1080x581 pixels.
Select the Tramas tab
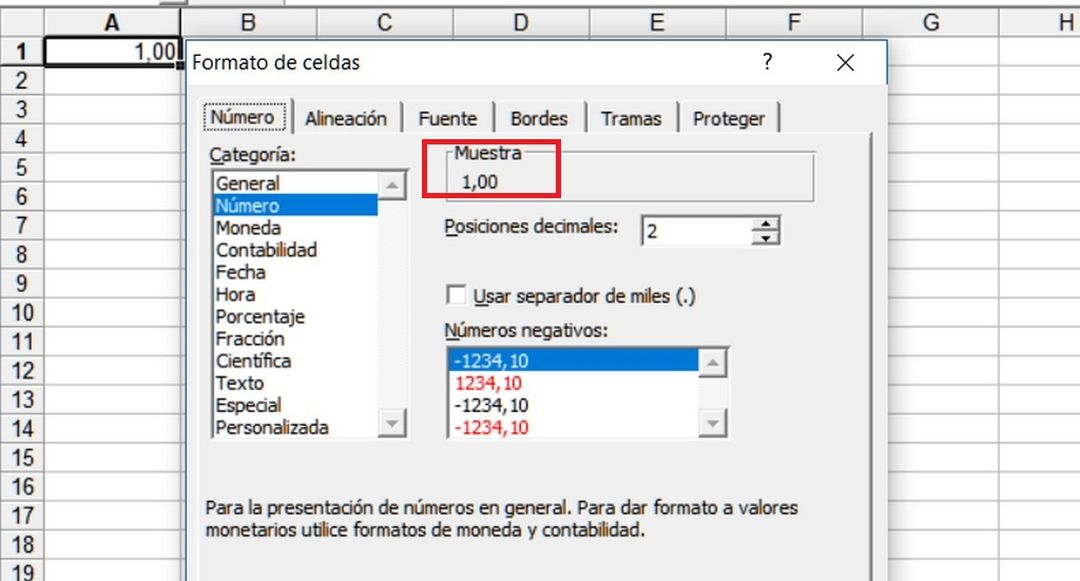(631, 117)
